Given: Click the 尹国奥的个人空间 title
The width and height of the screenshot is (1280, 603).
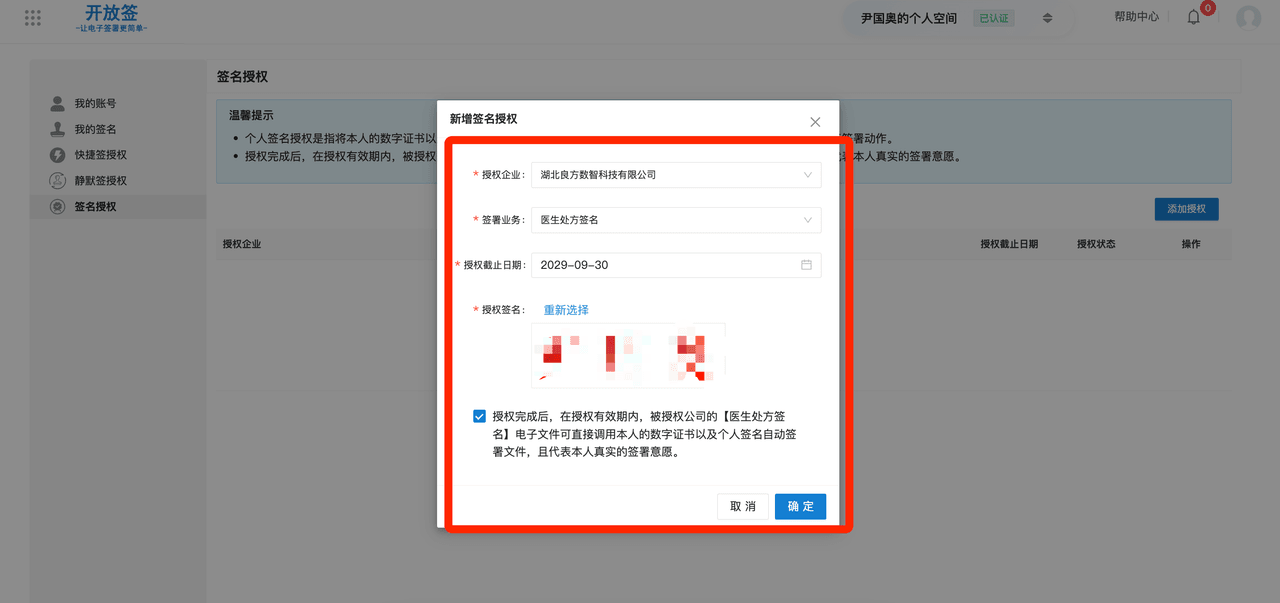Looking at the screenshot, I should coord(909,18).
